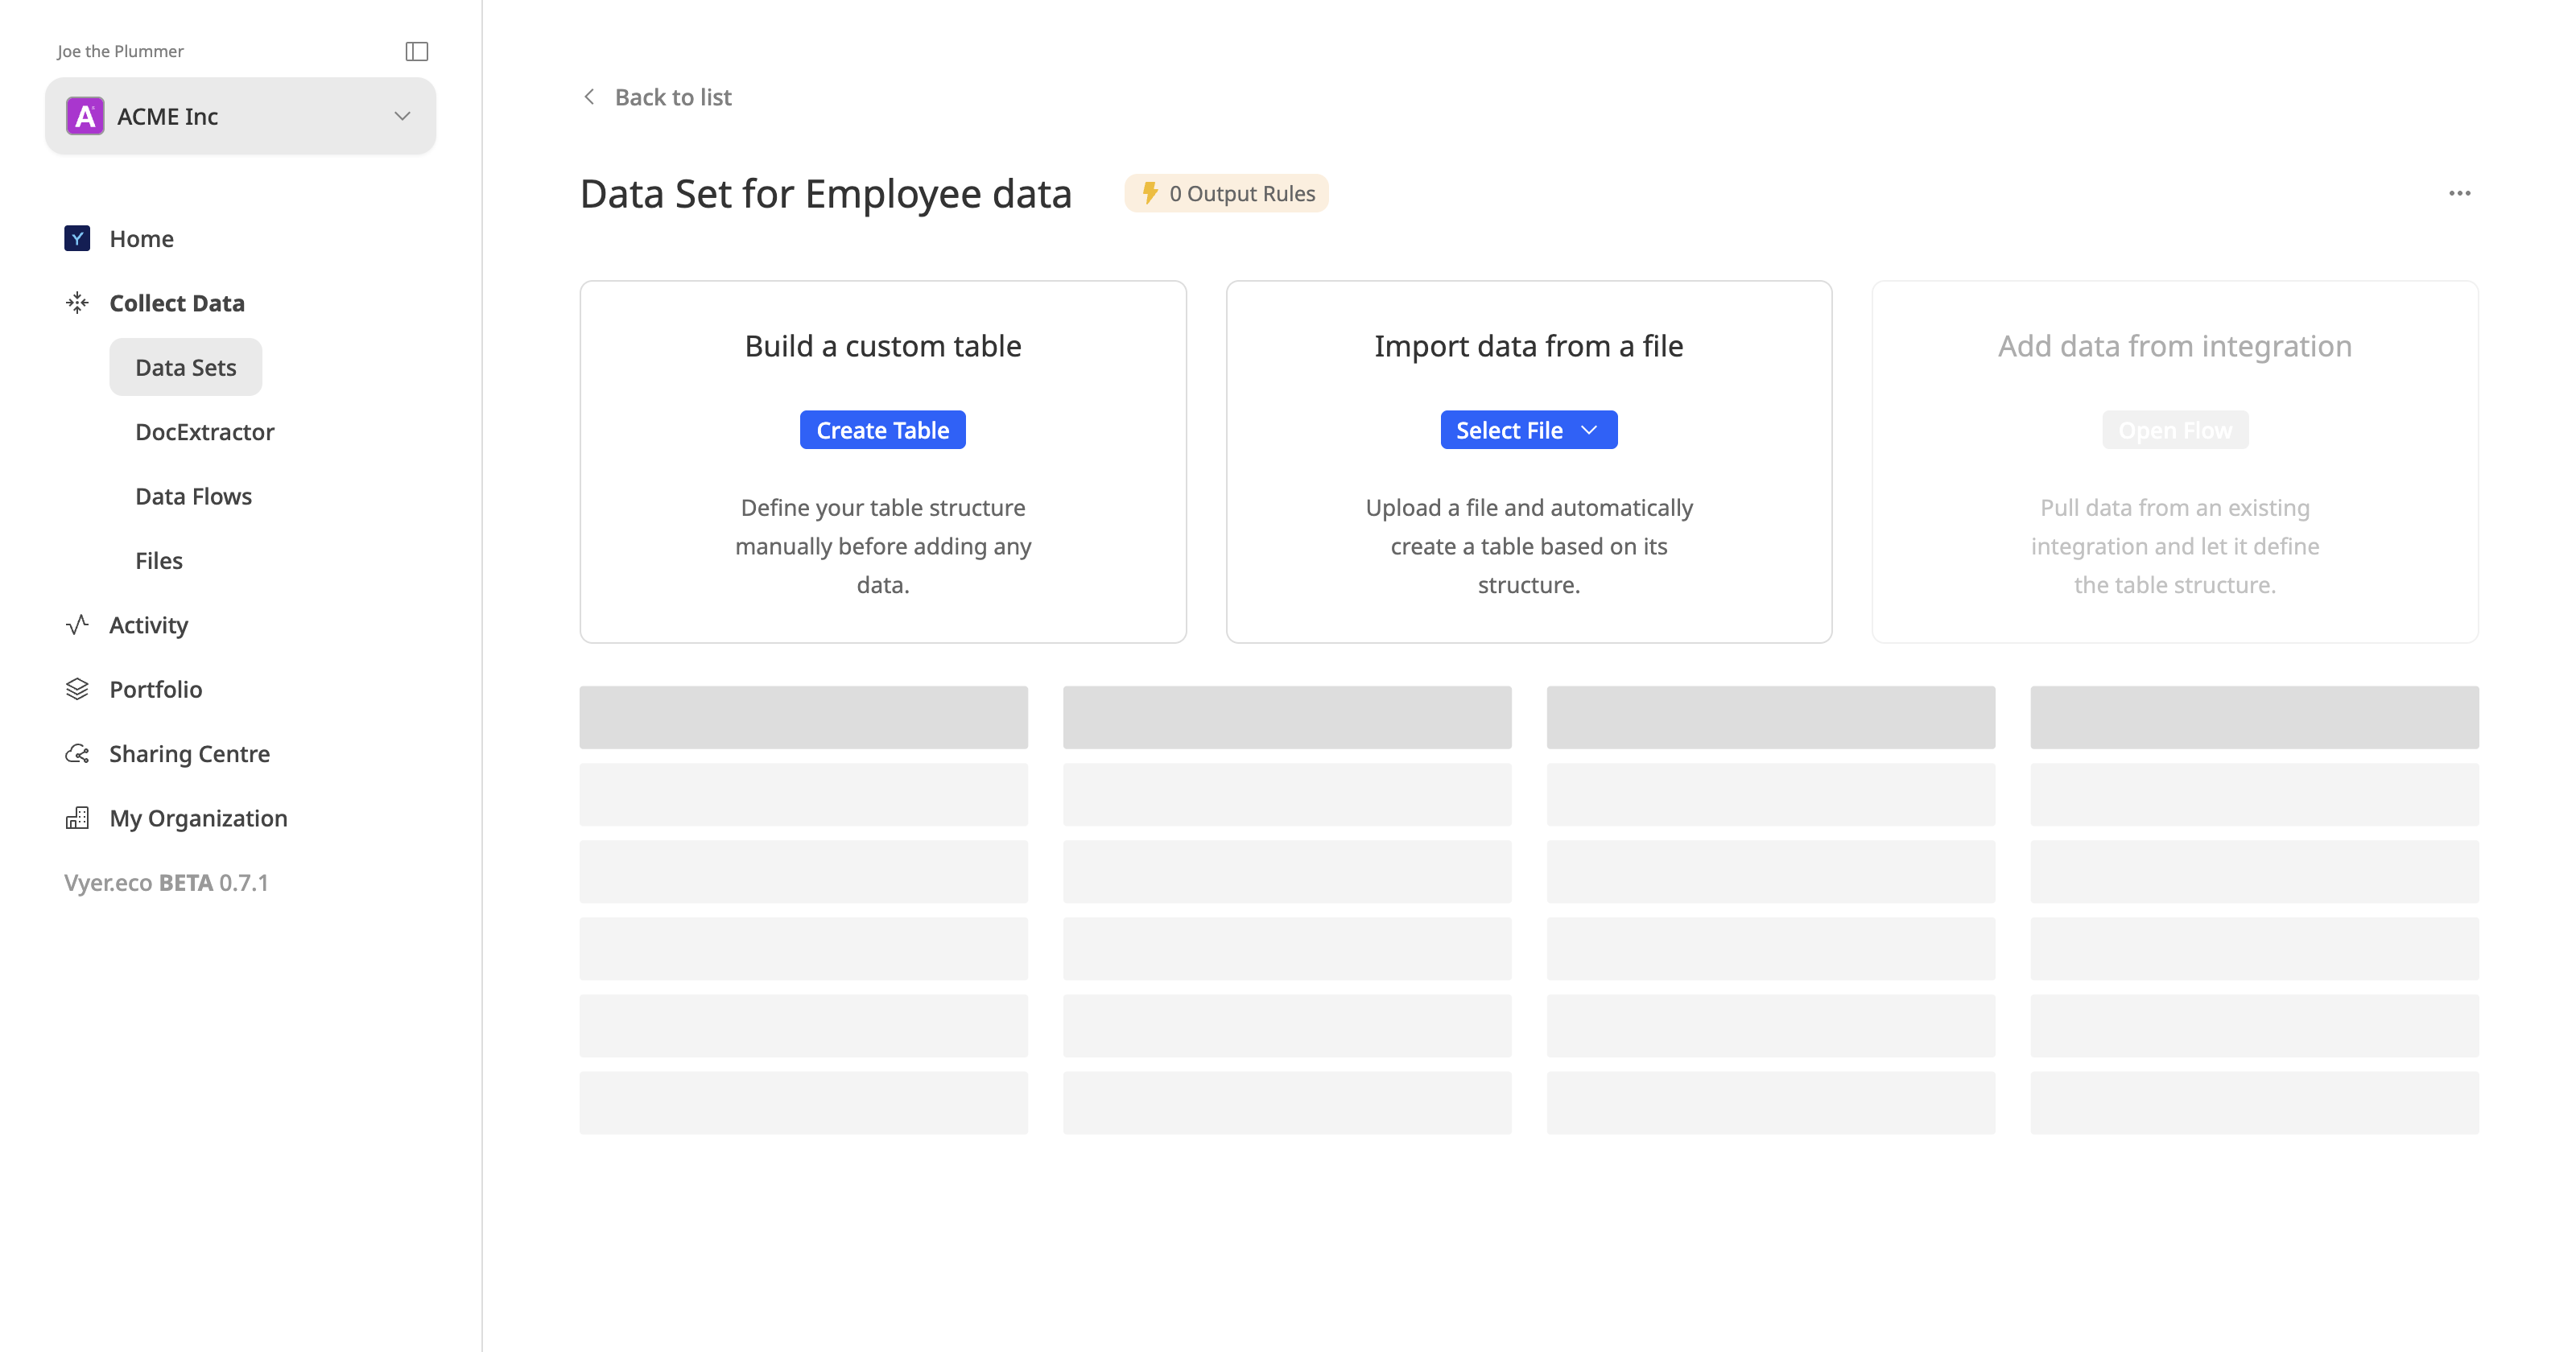Click the Home logo icon
The image size is (2576, 1352).
click(77, 238)
